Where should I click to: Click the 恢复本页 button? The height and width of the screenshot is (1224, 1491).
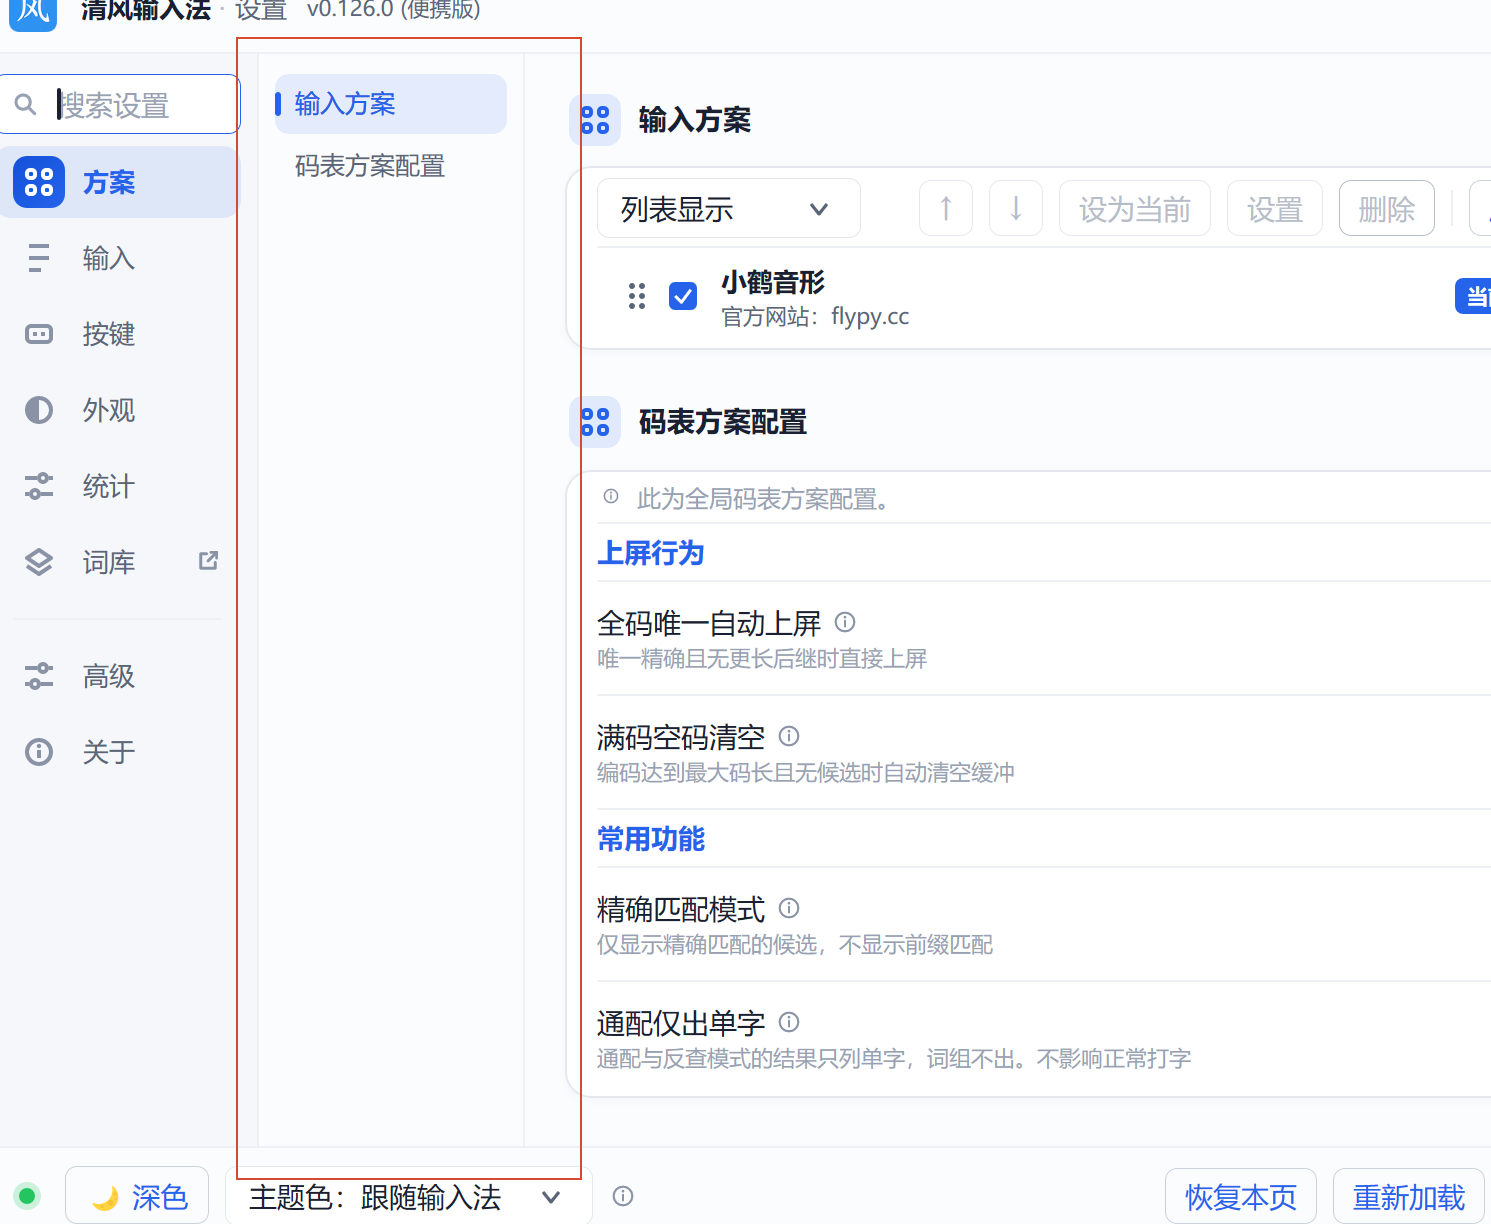[x=1241, y=1196]
